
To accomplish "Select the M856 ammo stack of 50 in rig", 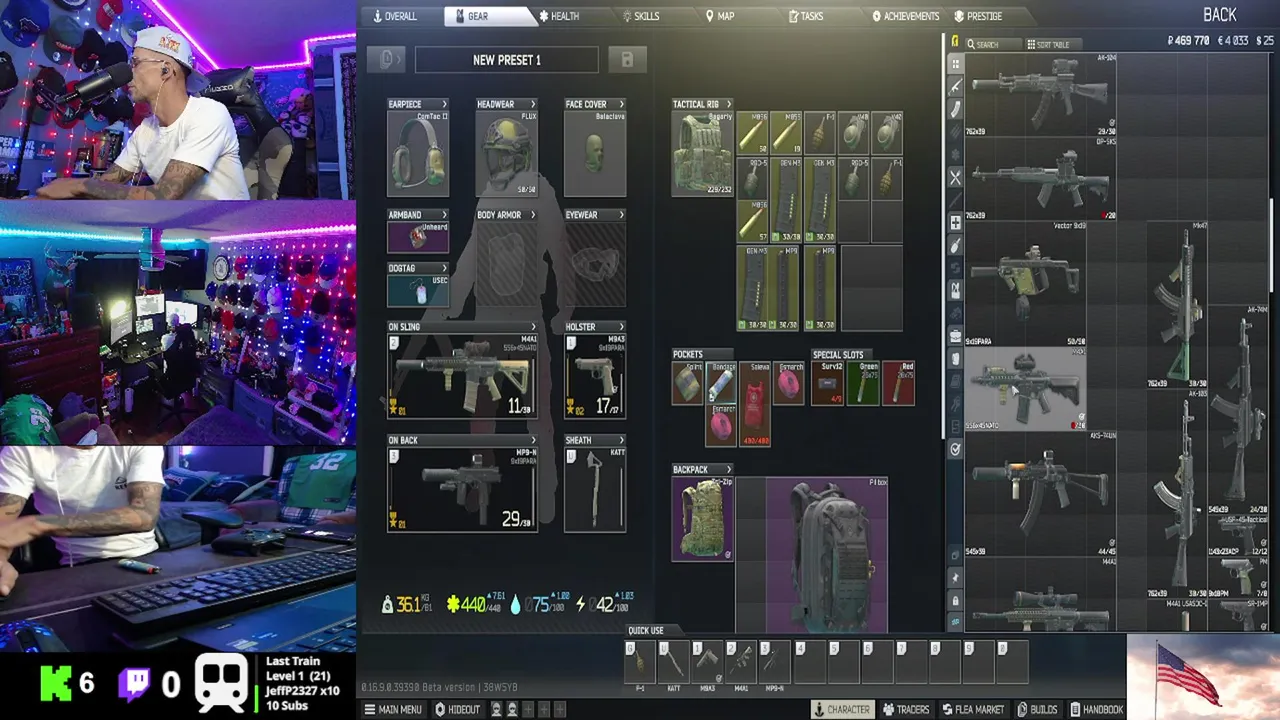I will (x=752, y=133).
